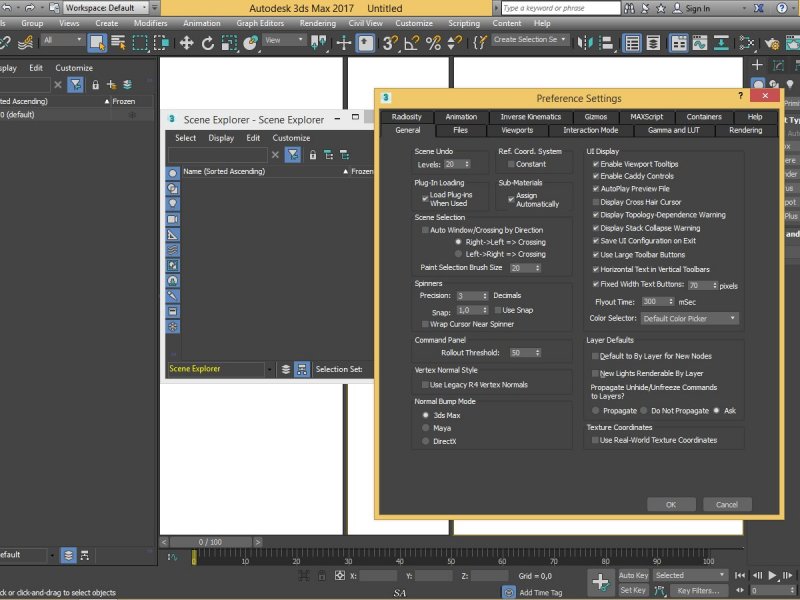800x600 pixels.
Task: Open the Civil View menu
Action: [x=365, y=23]
